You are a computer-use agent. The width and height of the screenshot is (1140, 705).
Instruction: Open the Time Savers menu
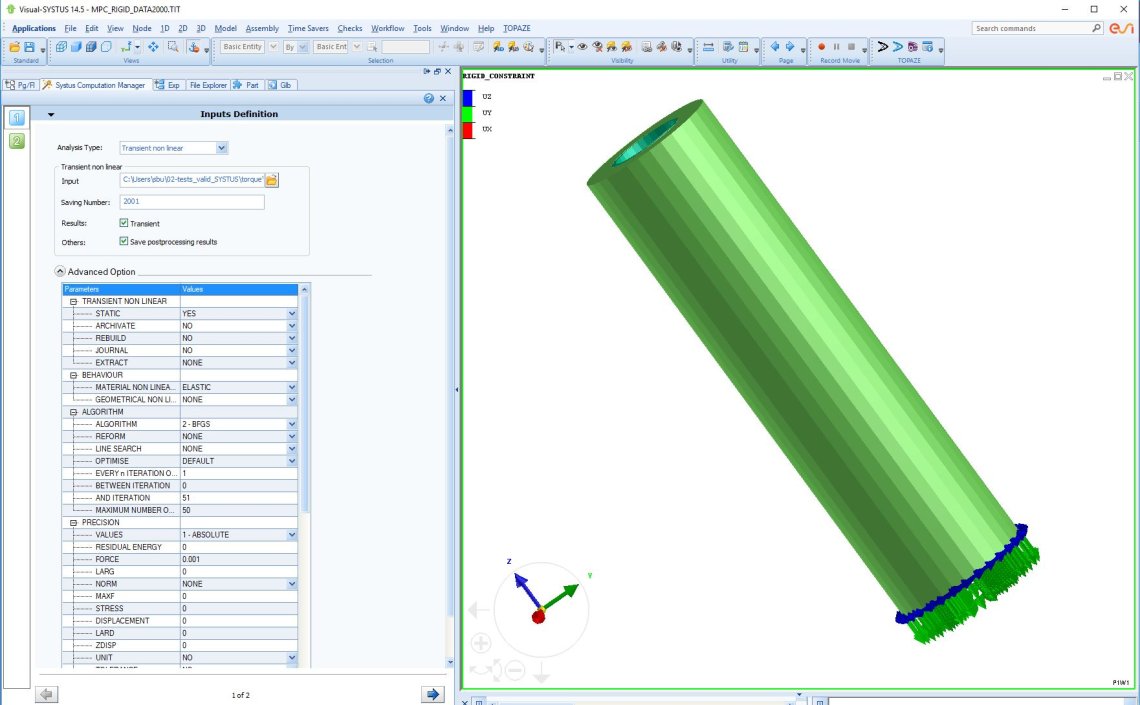pyautogui.click(x=308, y=28)
